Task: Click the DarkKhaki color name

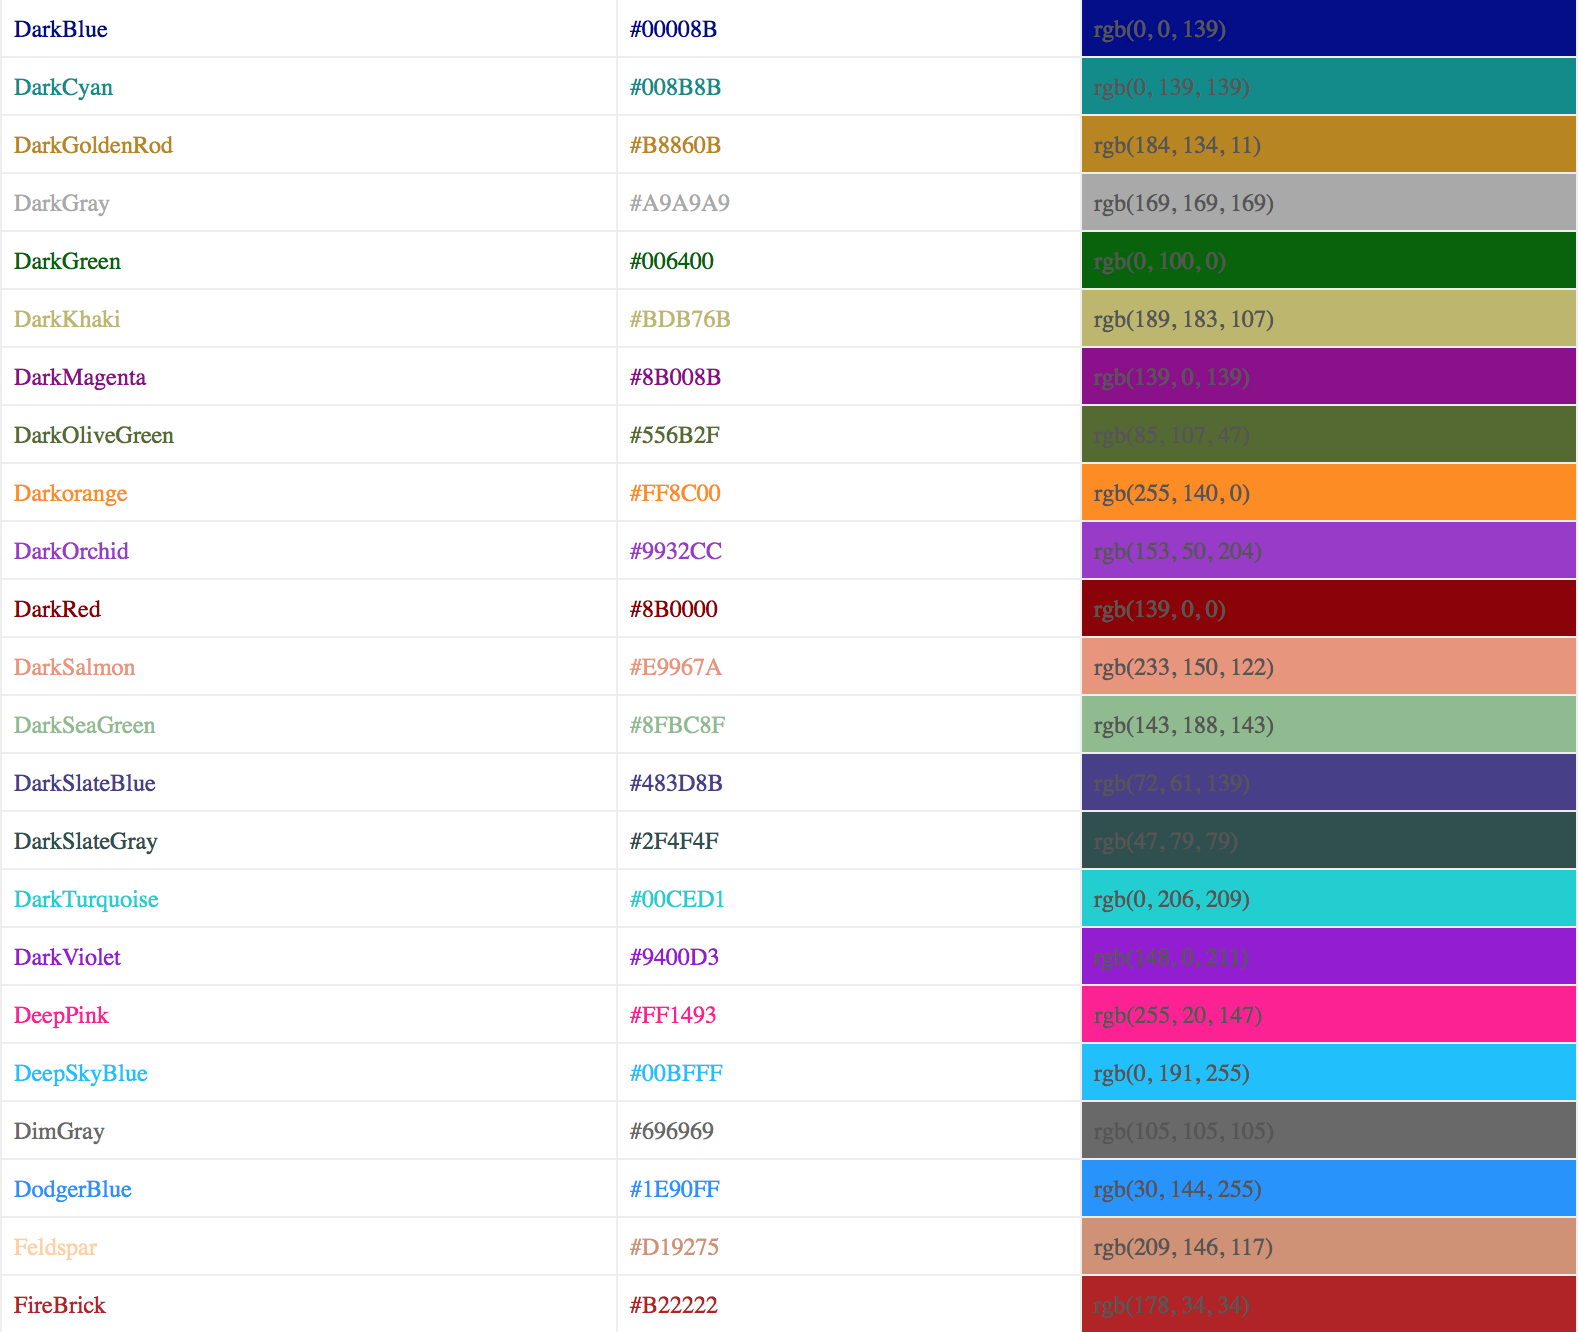Action: [67, 319]
